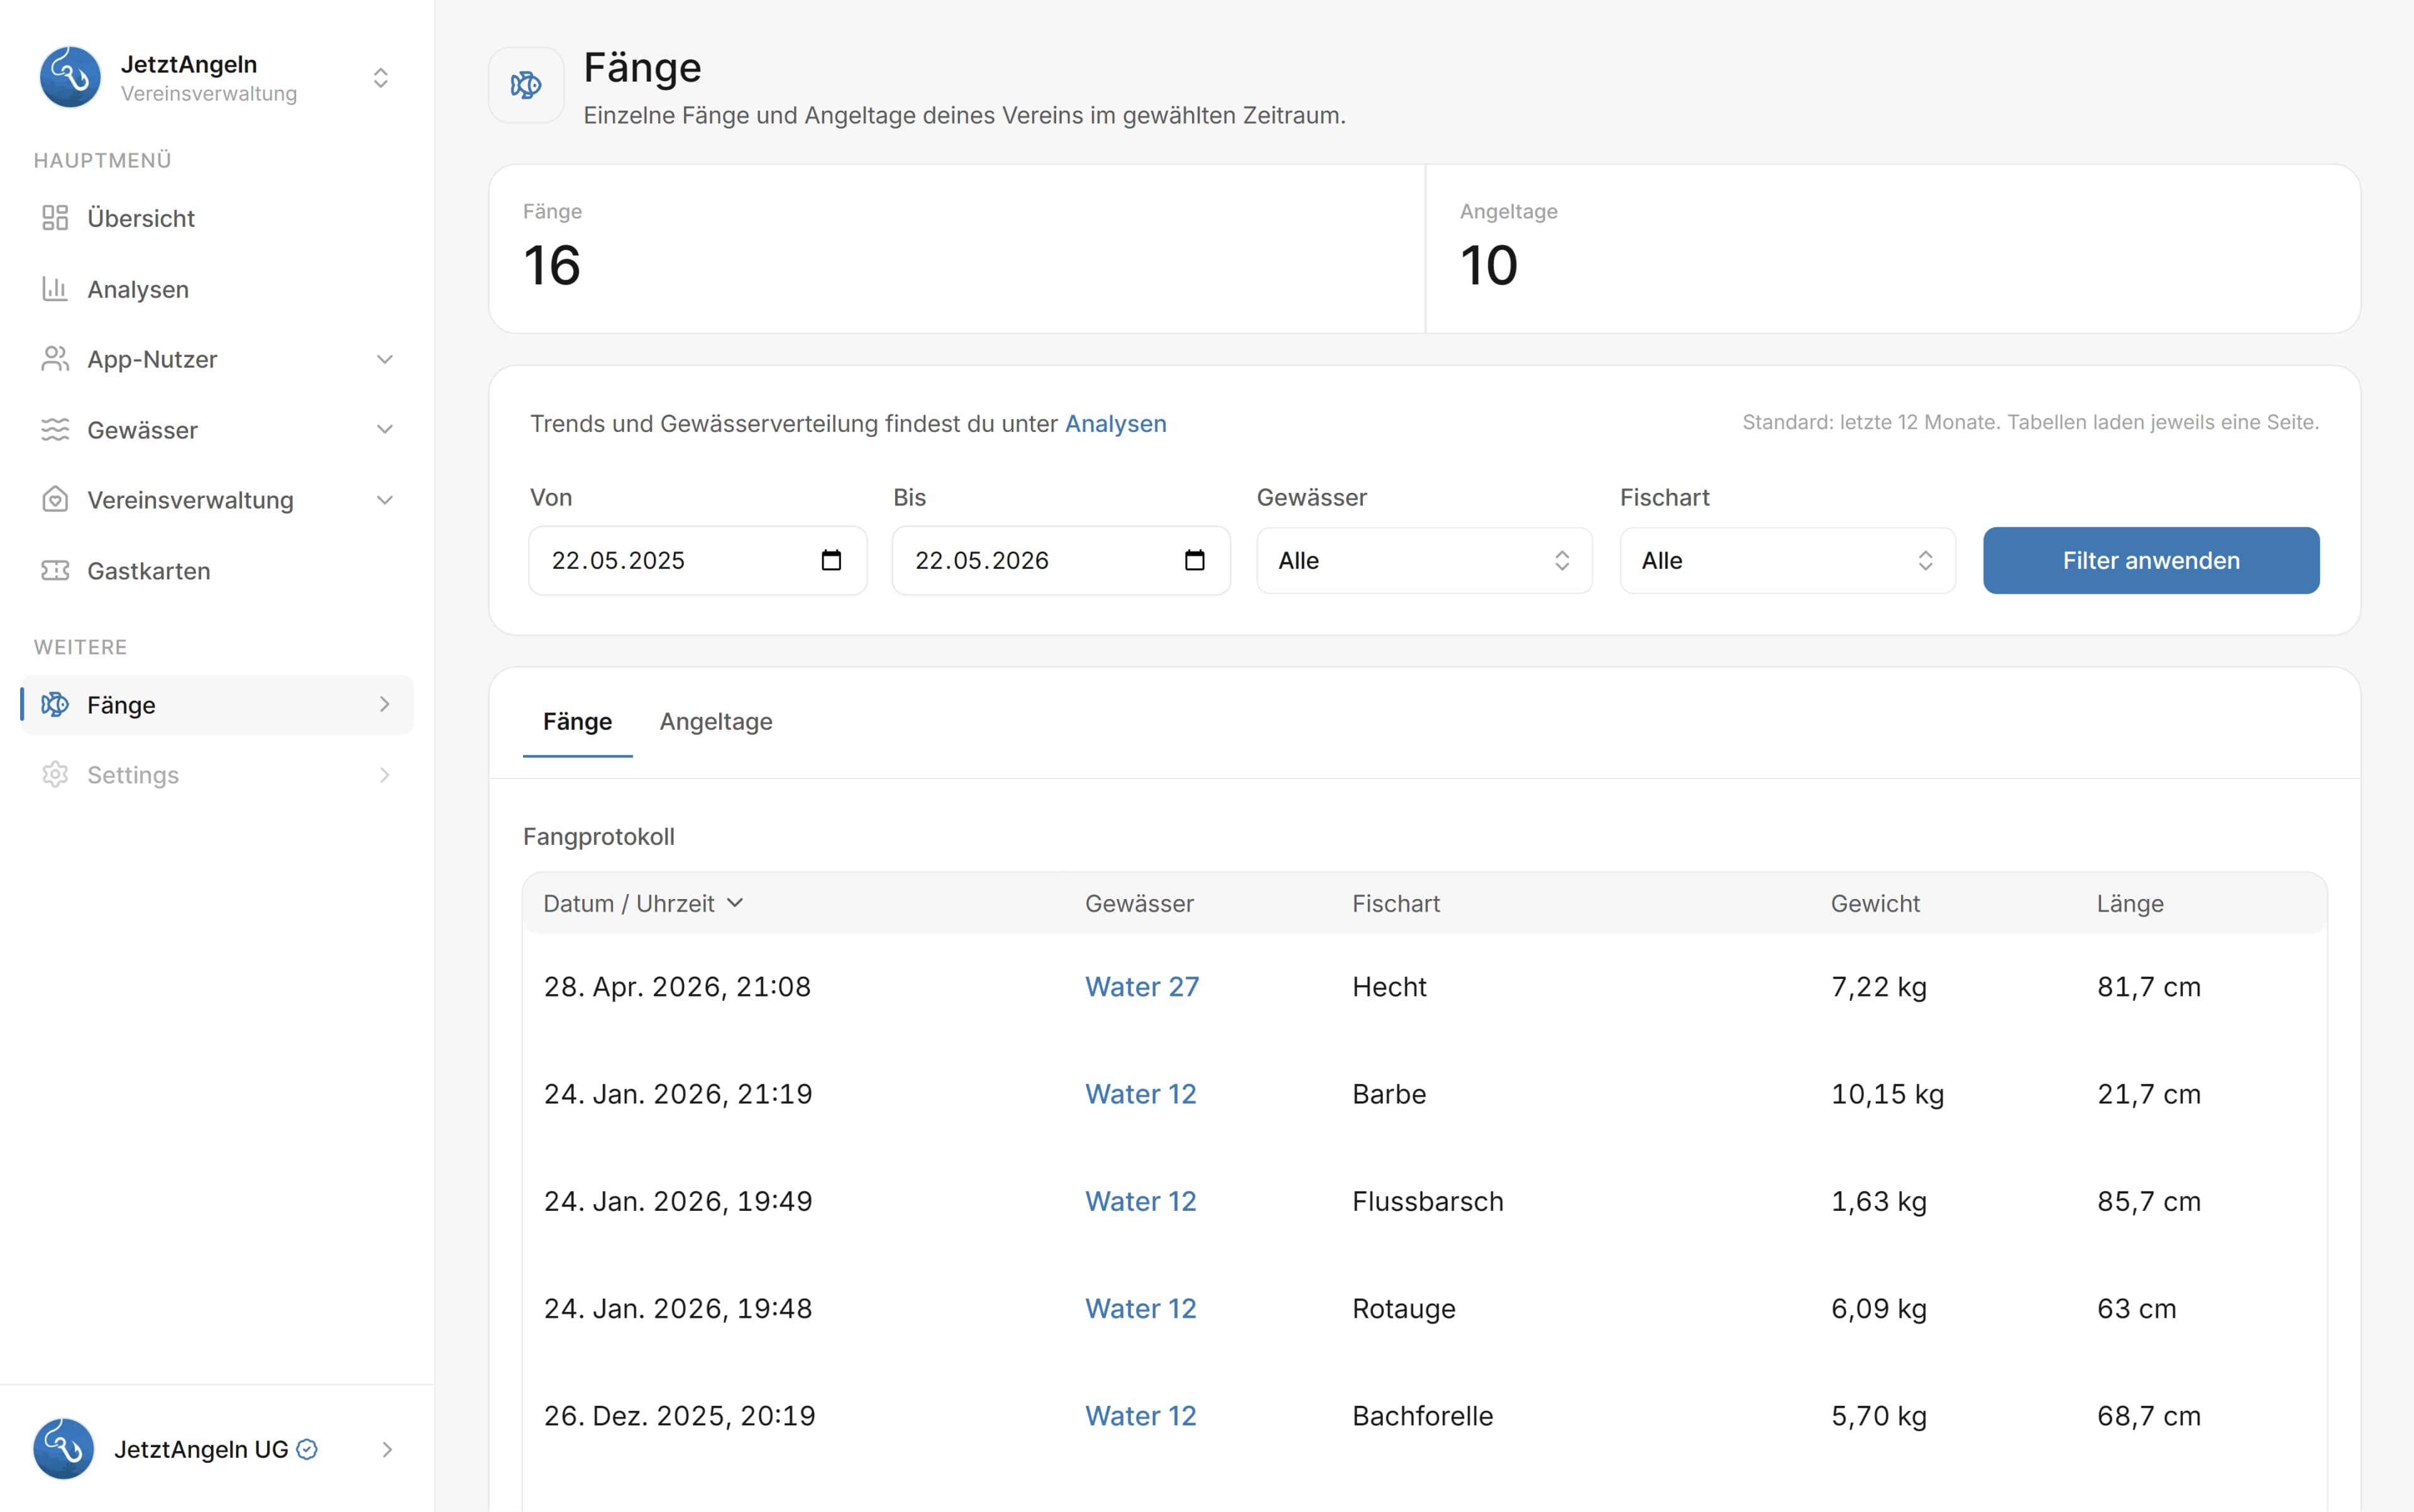Click the JetztAngeln UG avatar at bottom
This screenshot has width=2414, height=1512.
(x=64, y=1449)
